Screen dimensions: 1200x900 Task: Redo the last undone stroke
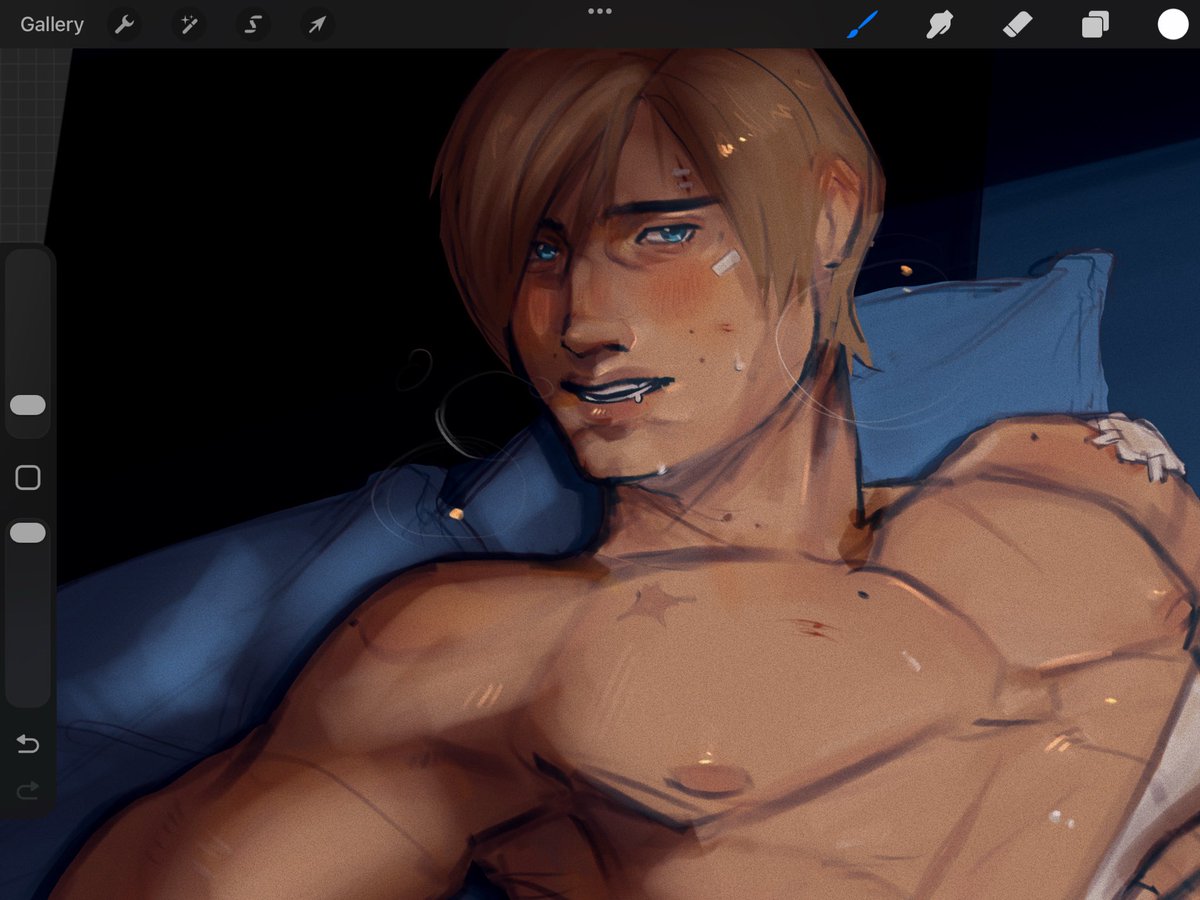click(x=28, y=792)
